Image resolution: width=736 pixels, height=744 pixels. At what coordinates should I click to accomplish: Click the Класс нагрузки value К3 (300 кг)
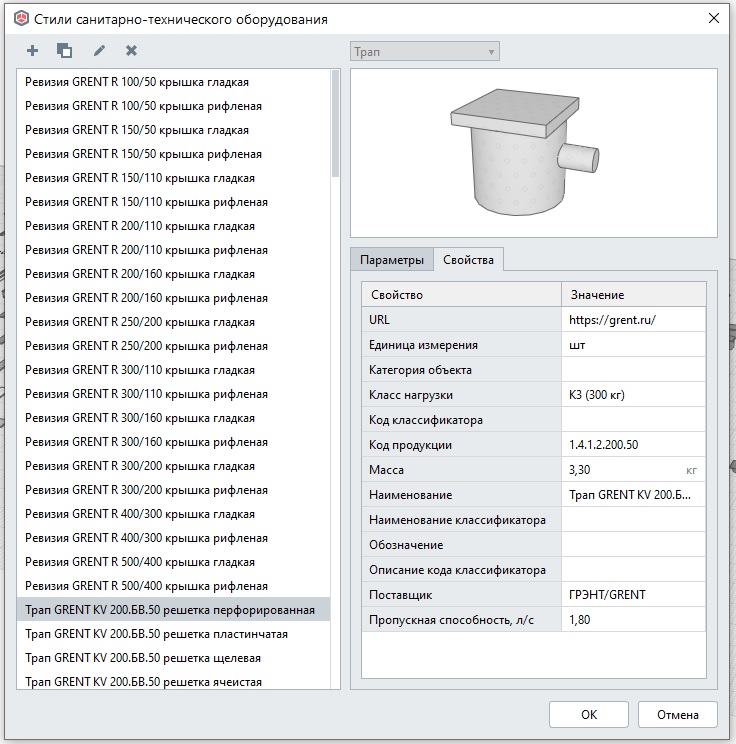(634, 395)
